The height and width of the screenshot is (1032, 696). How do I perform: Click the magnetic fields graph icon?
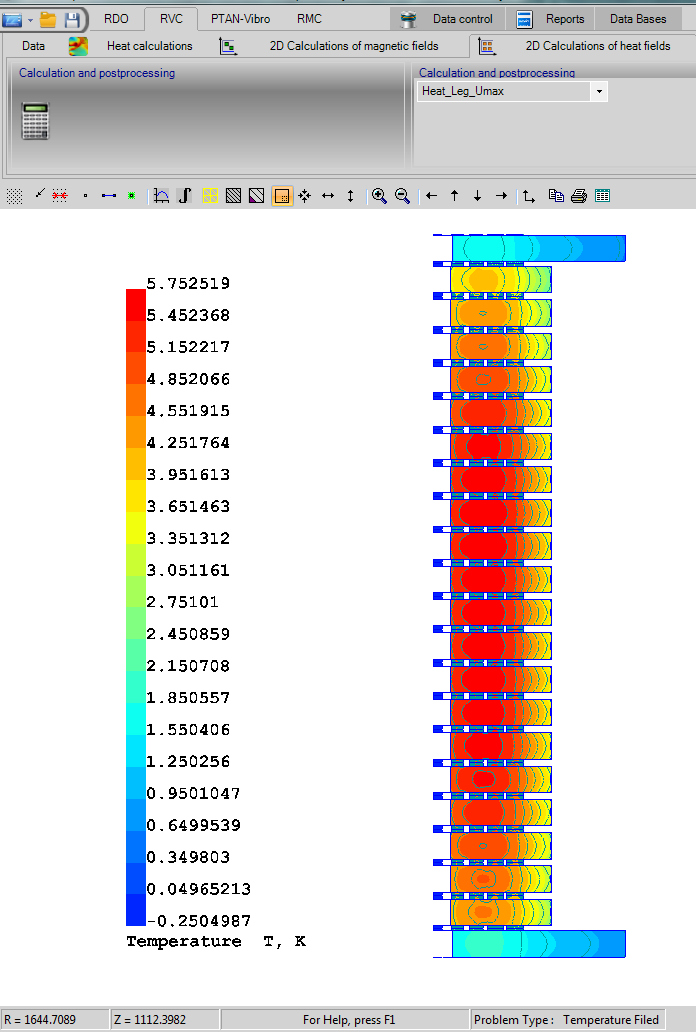click(228, 46)
